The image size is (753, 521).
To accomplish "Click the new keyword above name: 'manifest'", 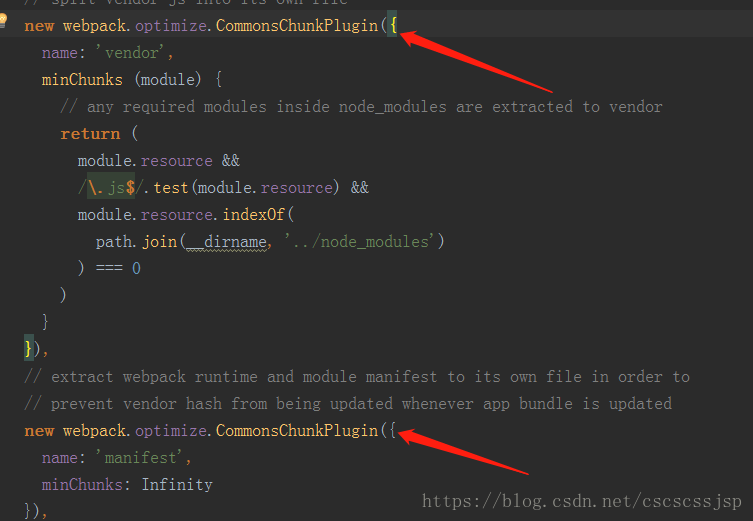I will [39, 431].
